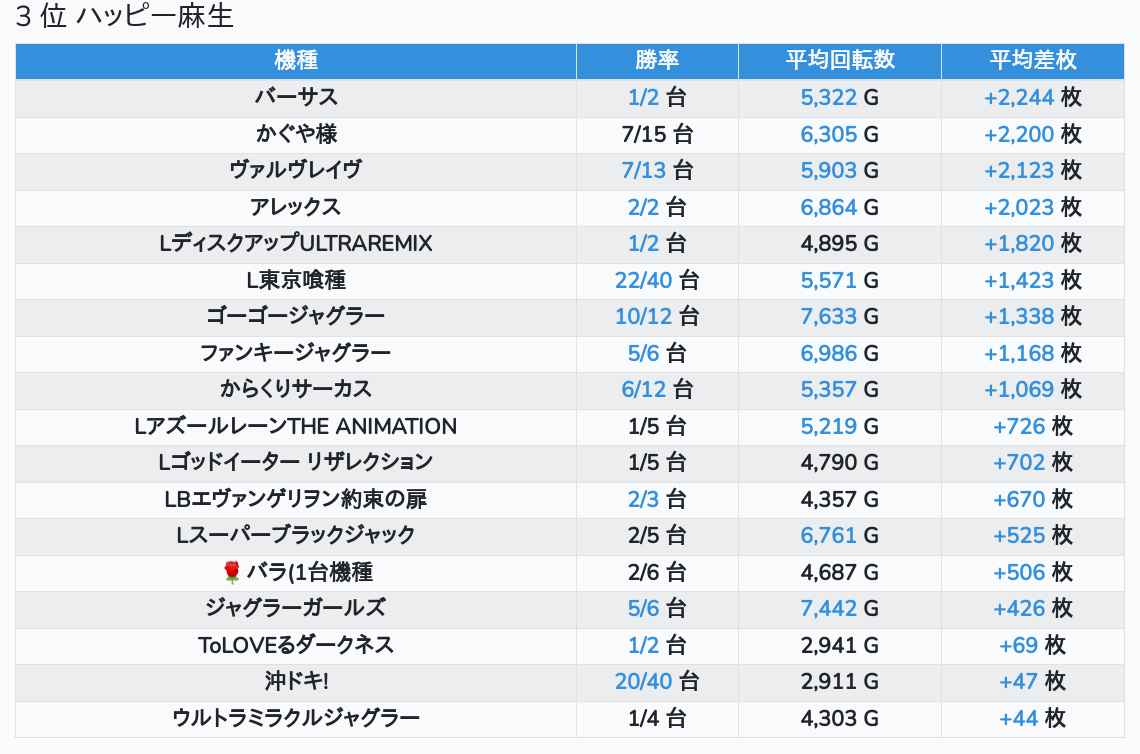
Task: Select the バラ(1台機種 cell text
Action: click(x=310, y=572)
